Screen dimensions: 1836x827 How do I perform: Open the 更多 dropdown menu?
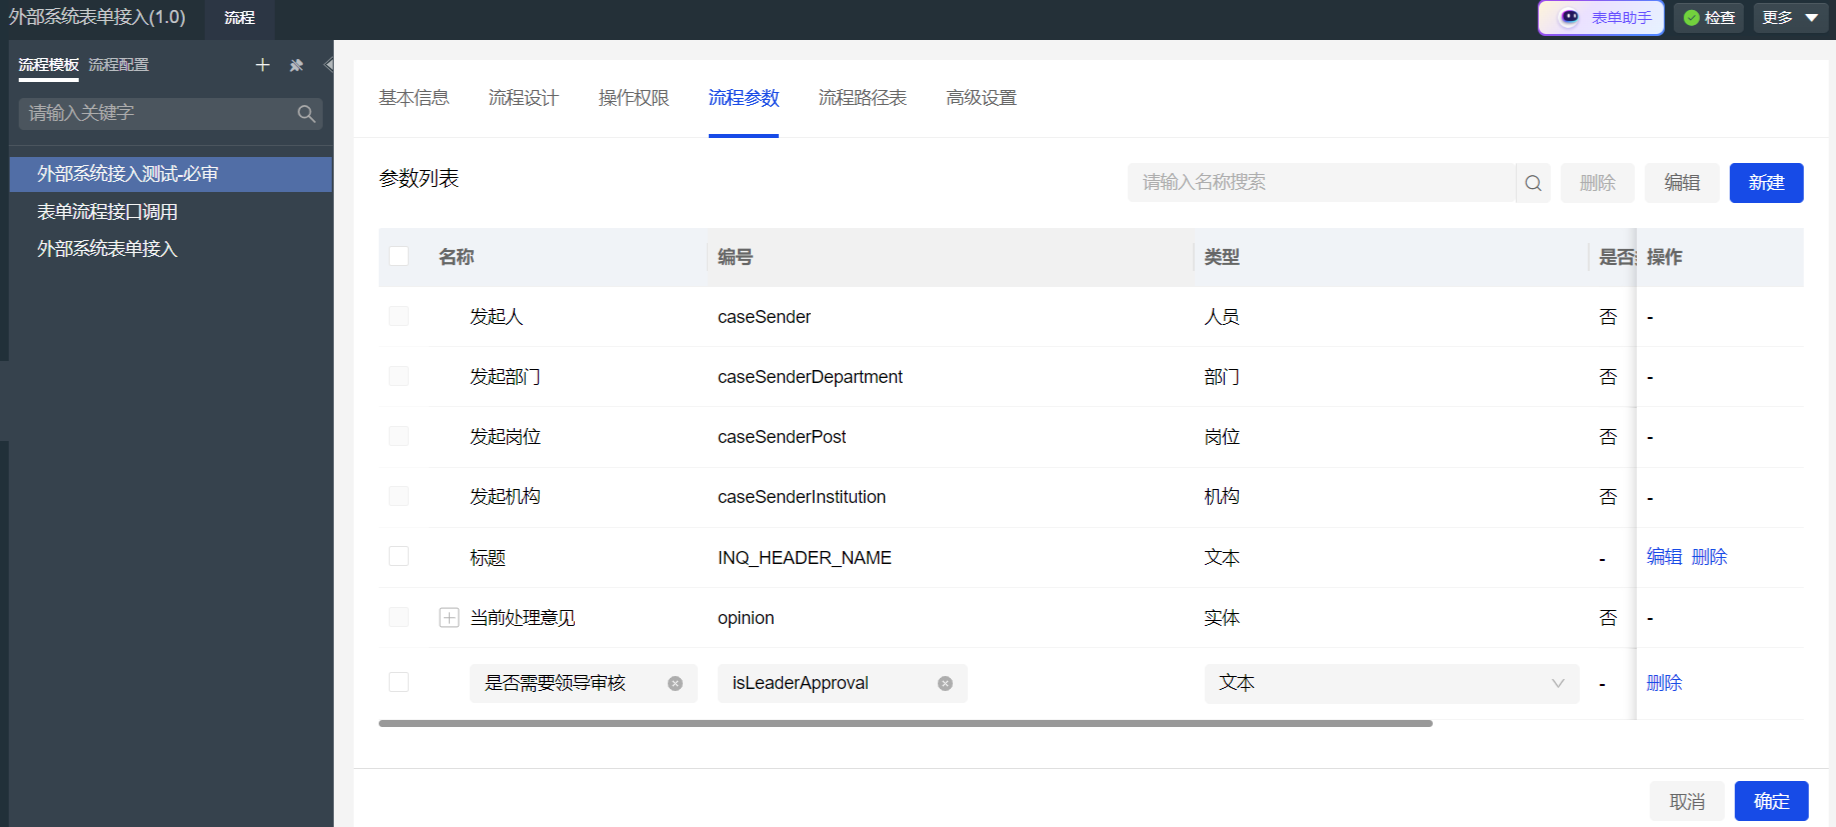pyautogui.click(x=1790, y=18)
